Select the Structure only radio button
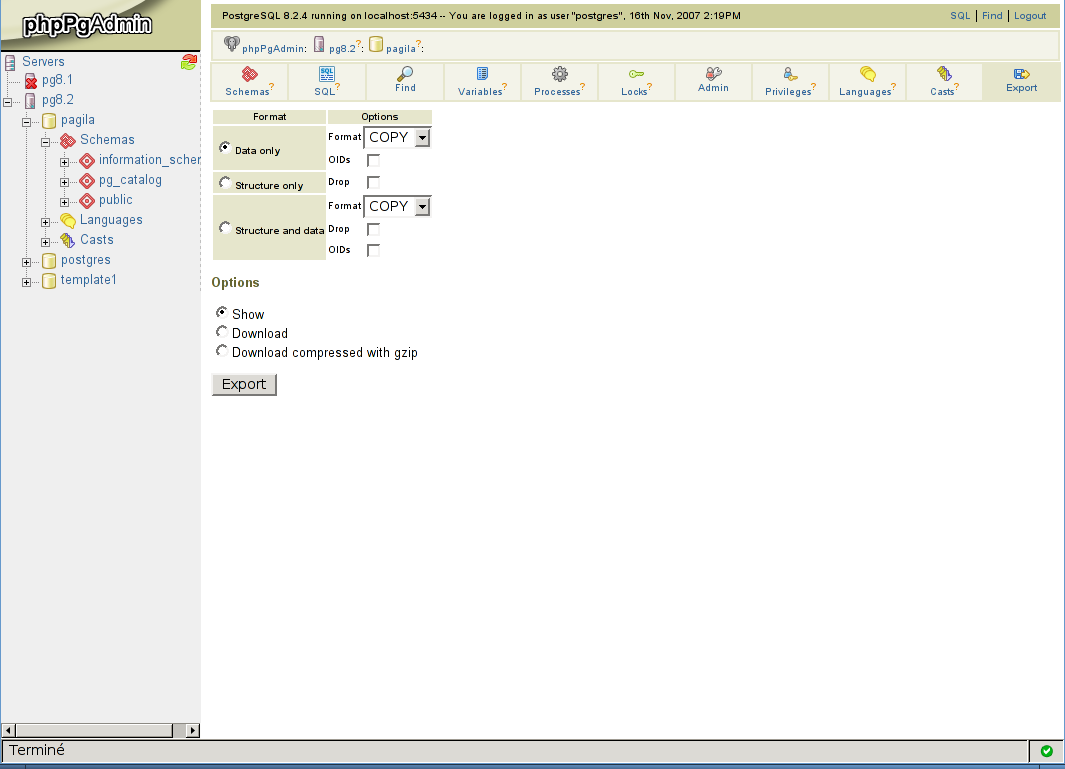Screen dimensions: 1065x769 [x=223, y=182]
